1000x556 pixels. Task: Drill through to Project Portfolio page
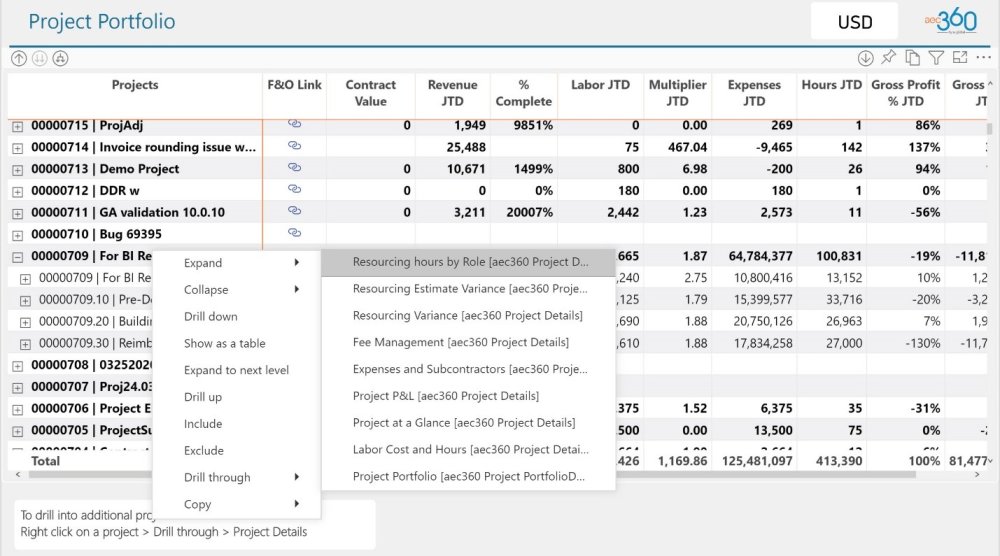point(469,476)
